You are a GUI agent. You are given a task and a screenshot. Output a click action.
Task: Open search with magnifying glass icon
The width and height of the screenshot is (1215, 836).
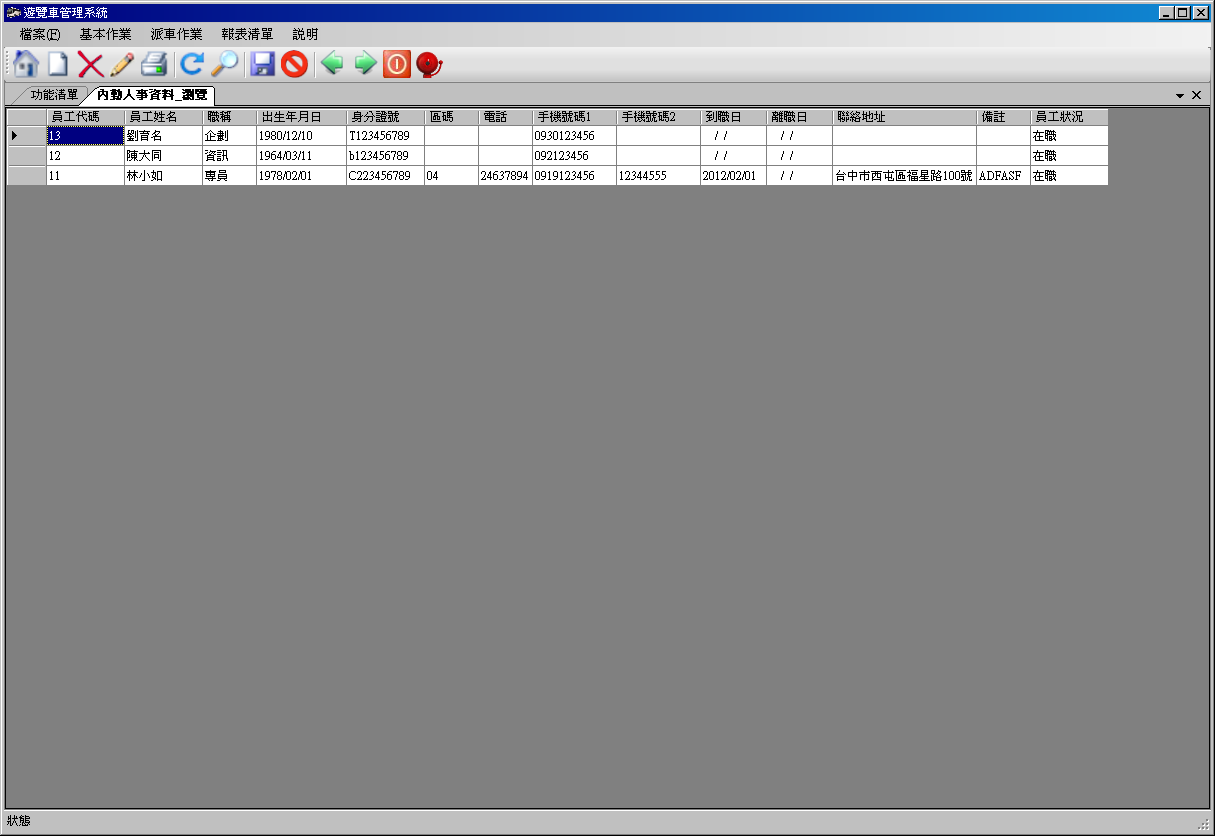tap(224, 64)
